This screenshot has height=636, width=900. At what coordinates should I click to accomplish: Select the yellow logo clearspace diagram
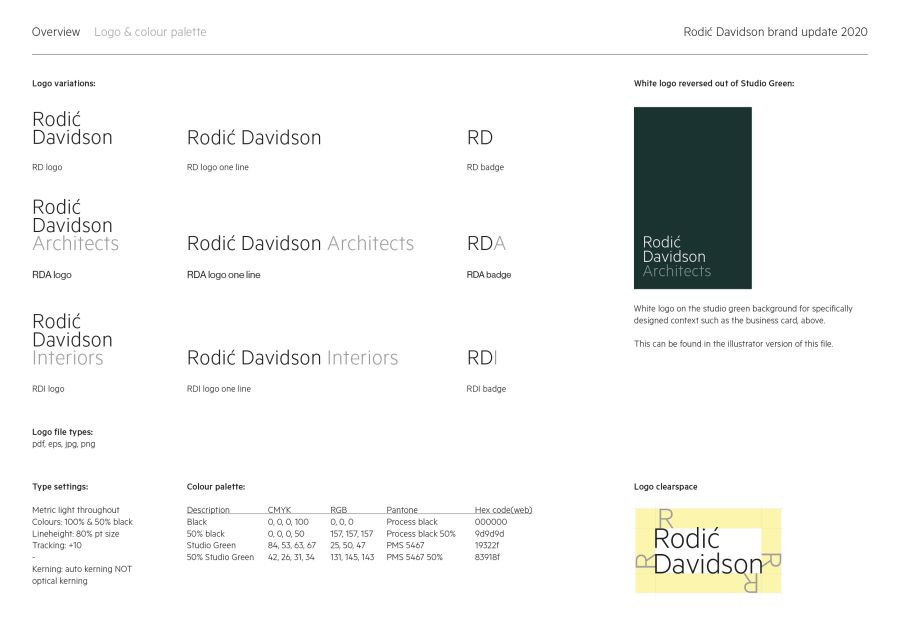[x=708, y=551]
